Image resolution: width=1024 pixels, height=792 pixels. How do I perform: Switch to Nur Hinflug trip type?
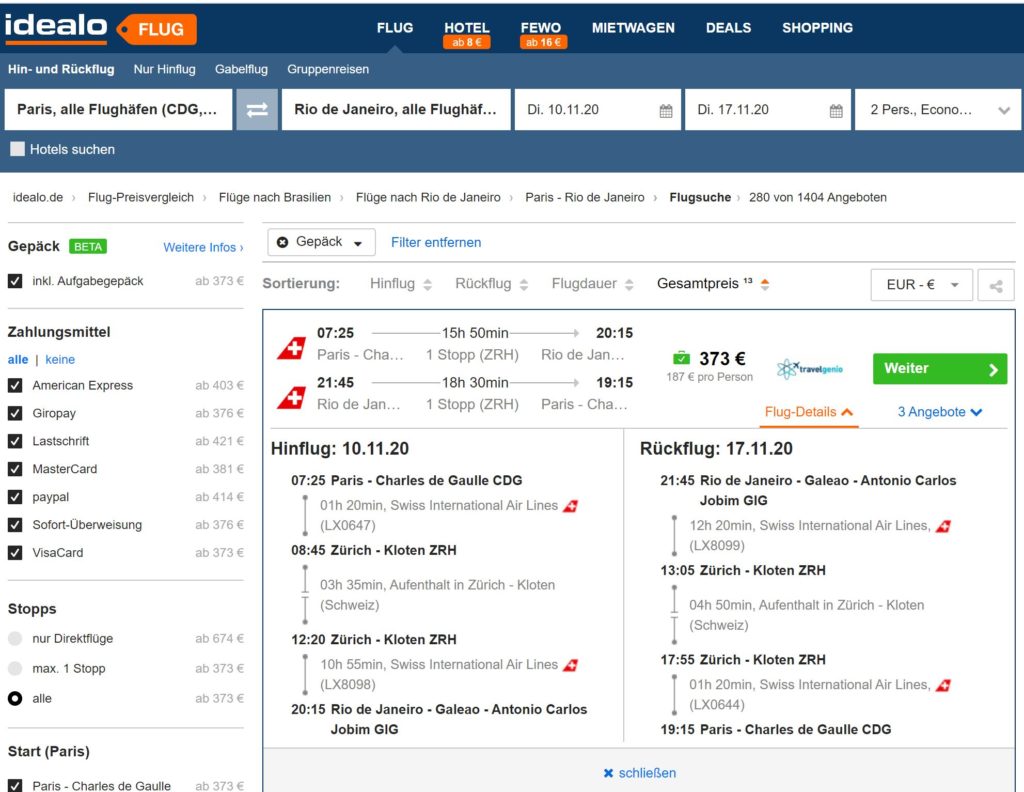[165, 69]
